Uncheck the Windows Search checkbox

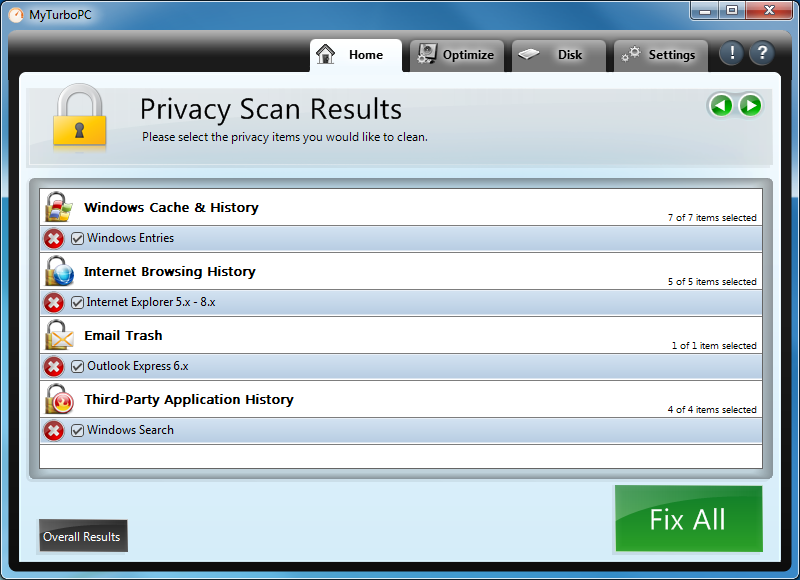tap(77, 431)
